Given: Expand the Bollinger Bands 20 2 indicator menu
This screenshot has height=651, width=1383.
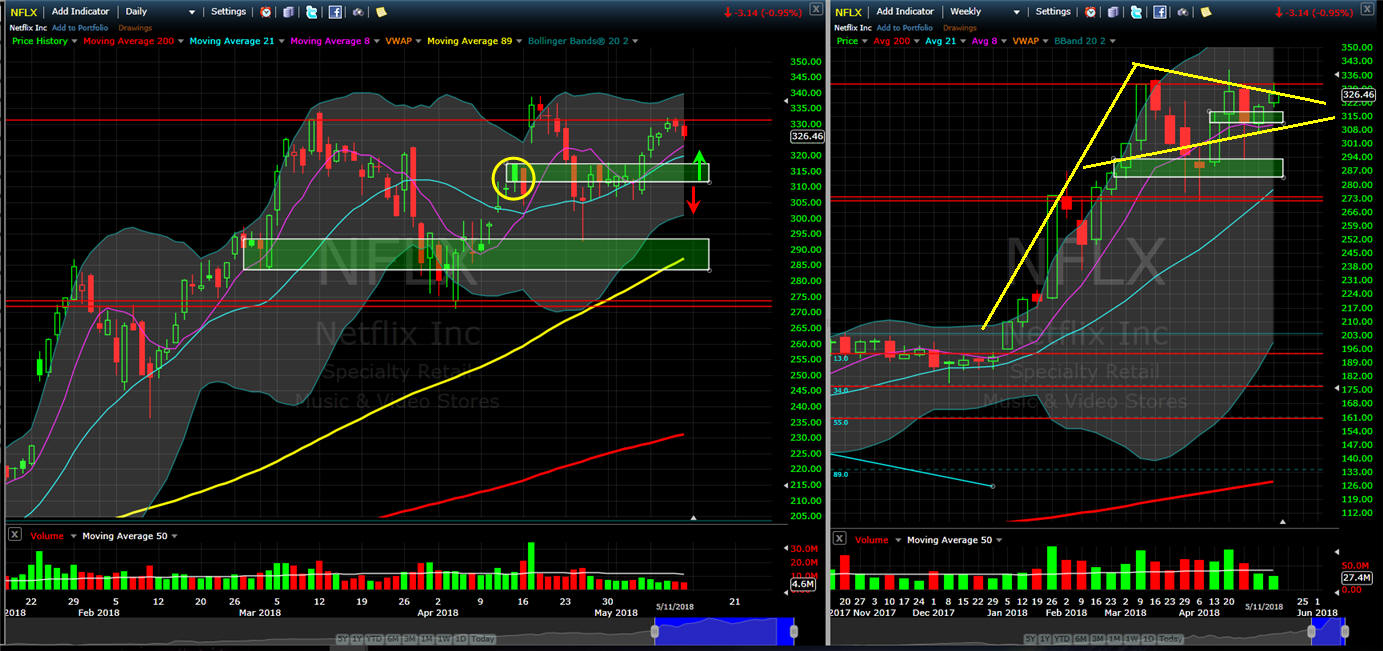Looking at the screenshot, I should click(x=635, y=41).
